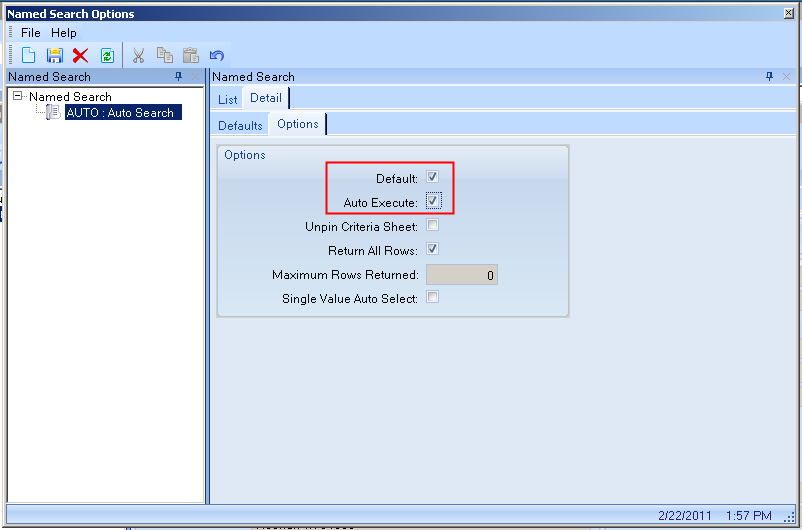Click the New document toolbar icon
The width and height of the screenshot is (802, 530).
pos(29,55)
